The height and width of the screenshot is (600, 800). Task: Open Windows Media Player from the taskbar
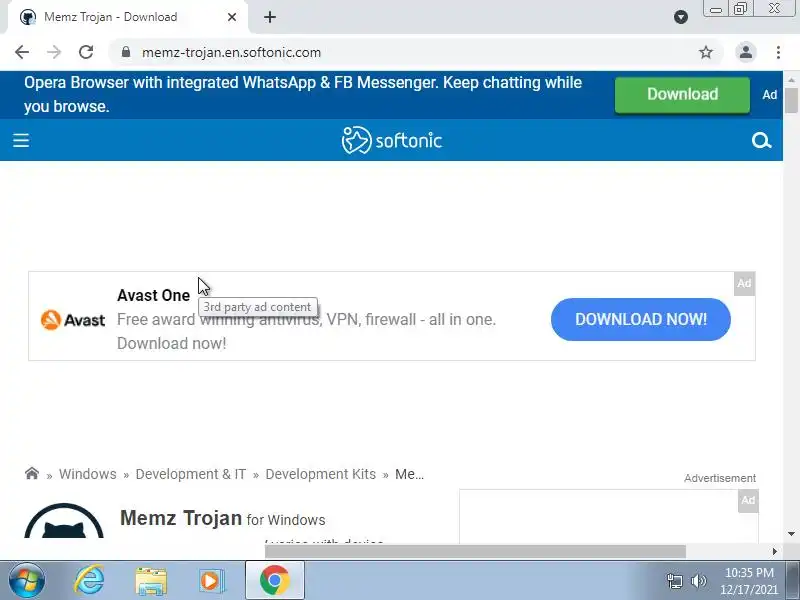(211, 581)
